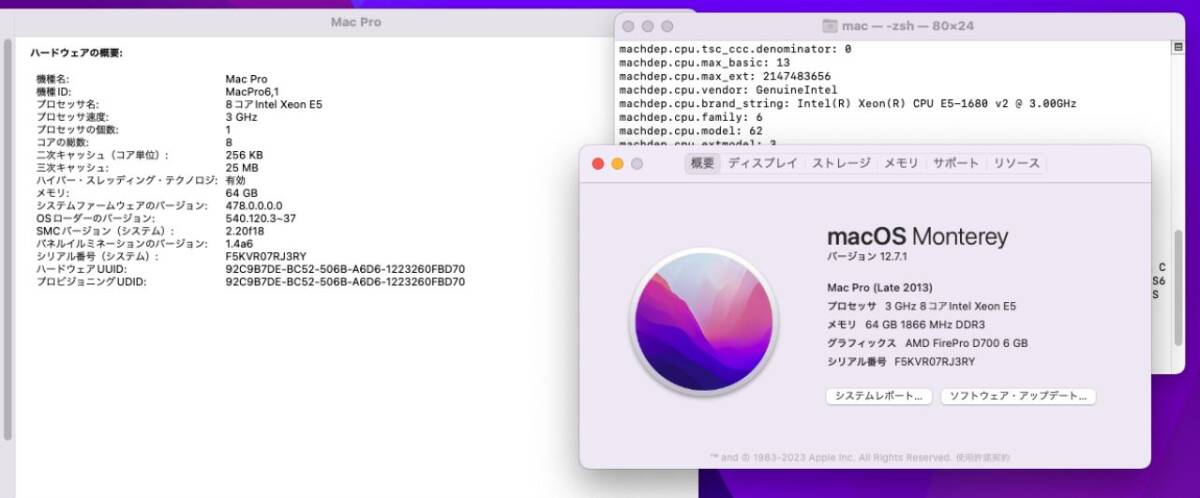Image resolution: width=1200 pixels, height=498 pixels.
Task: Click the 三次キャッシュ value 25 MB
Action: pos(241,168)
